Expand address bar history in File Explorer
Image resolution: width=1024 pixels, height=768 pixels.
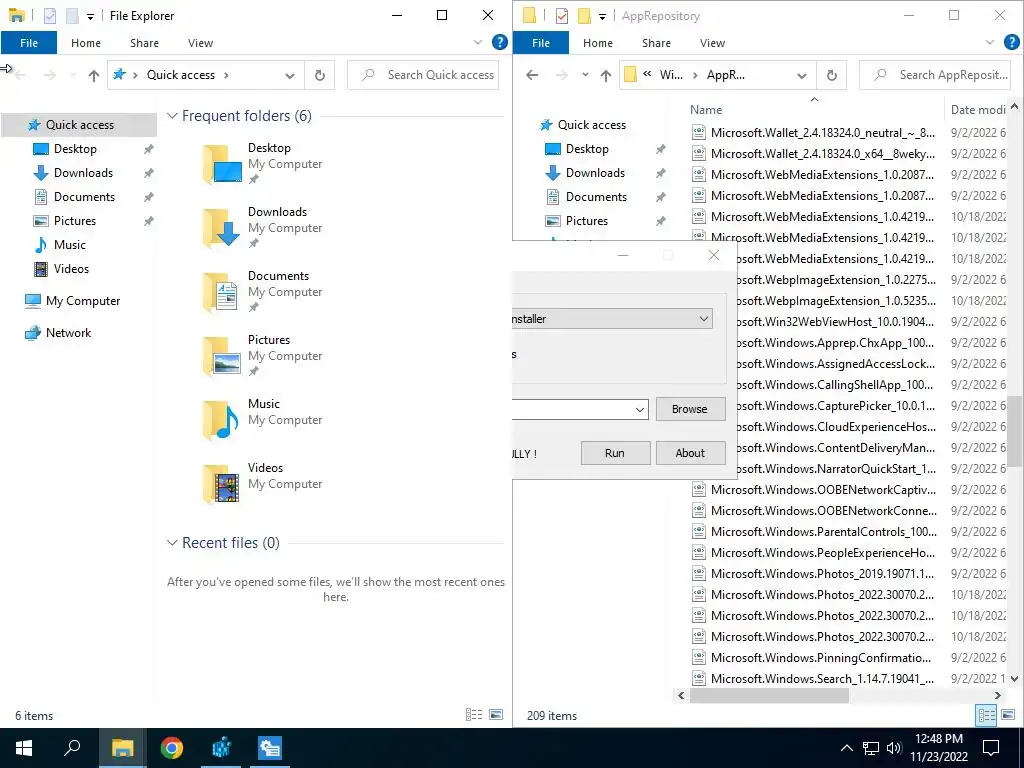[289, 76]
